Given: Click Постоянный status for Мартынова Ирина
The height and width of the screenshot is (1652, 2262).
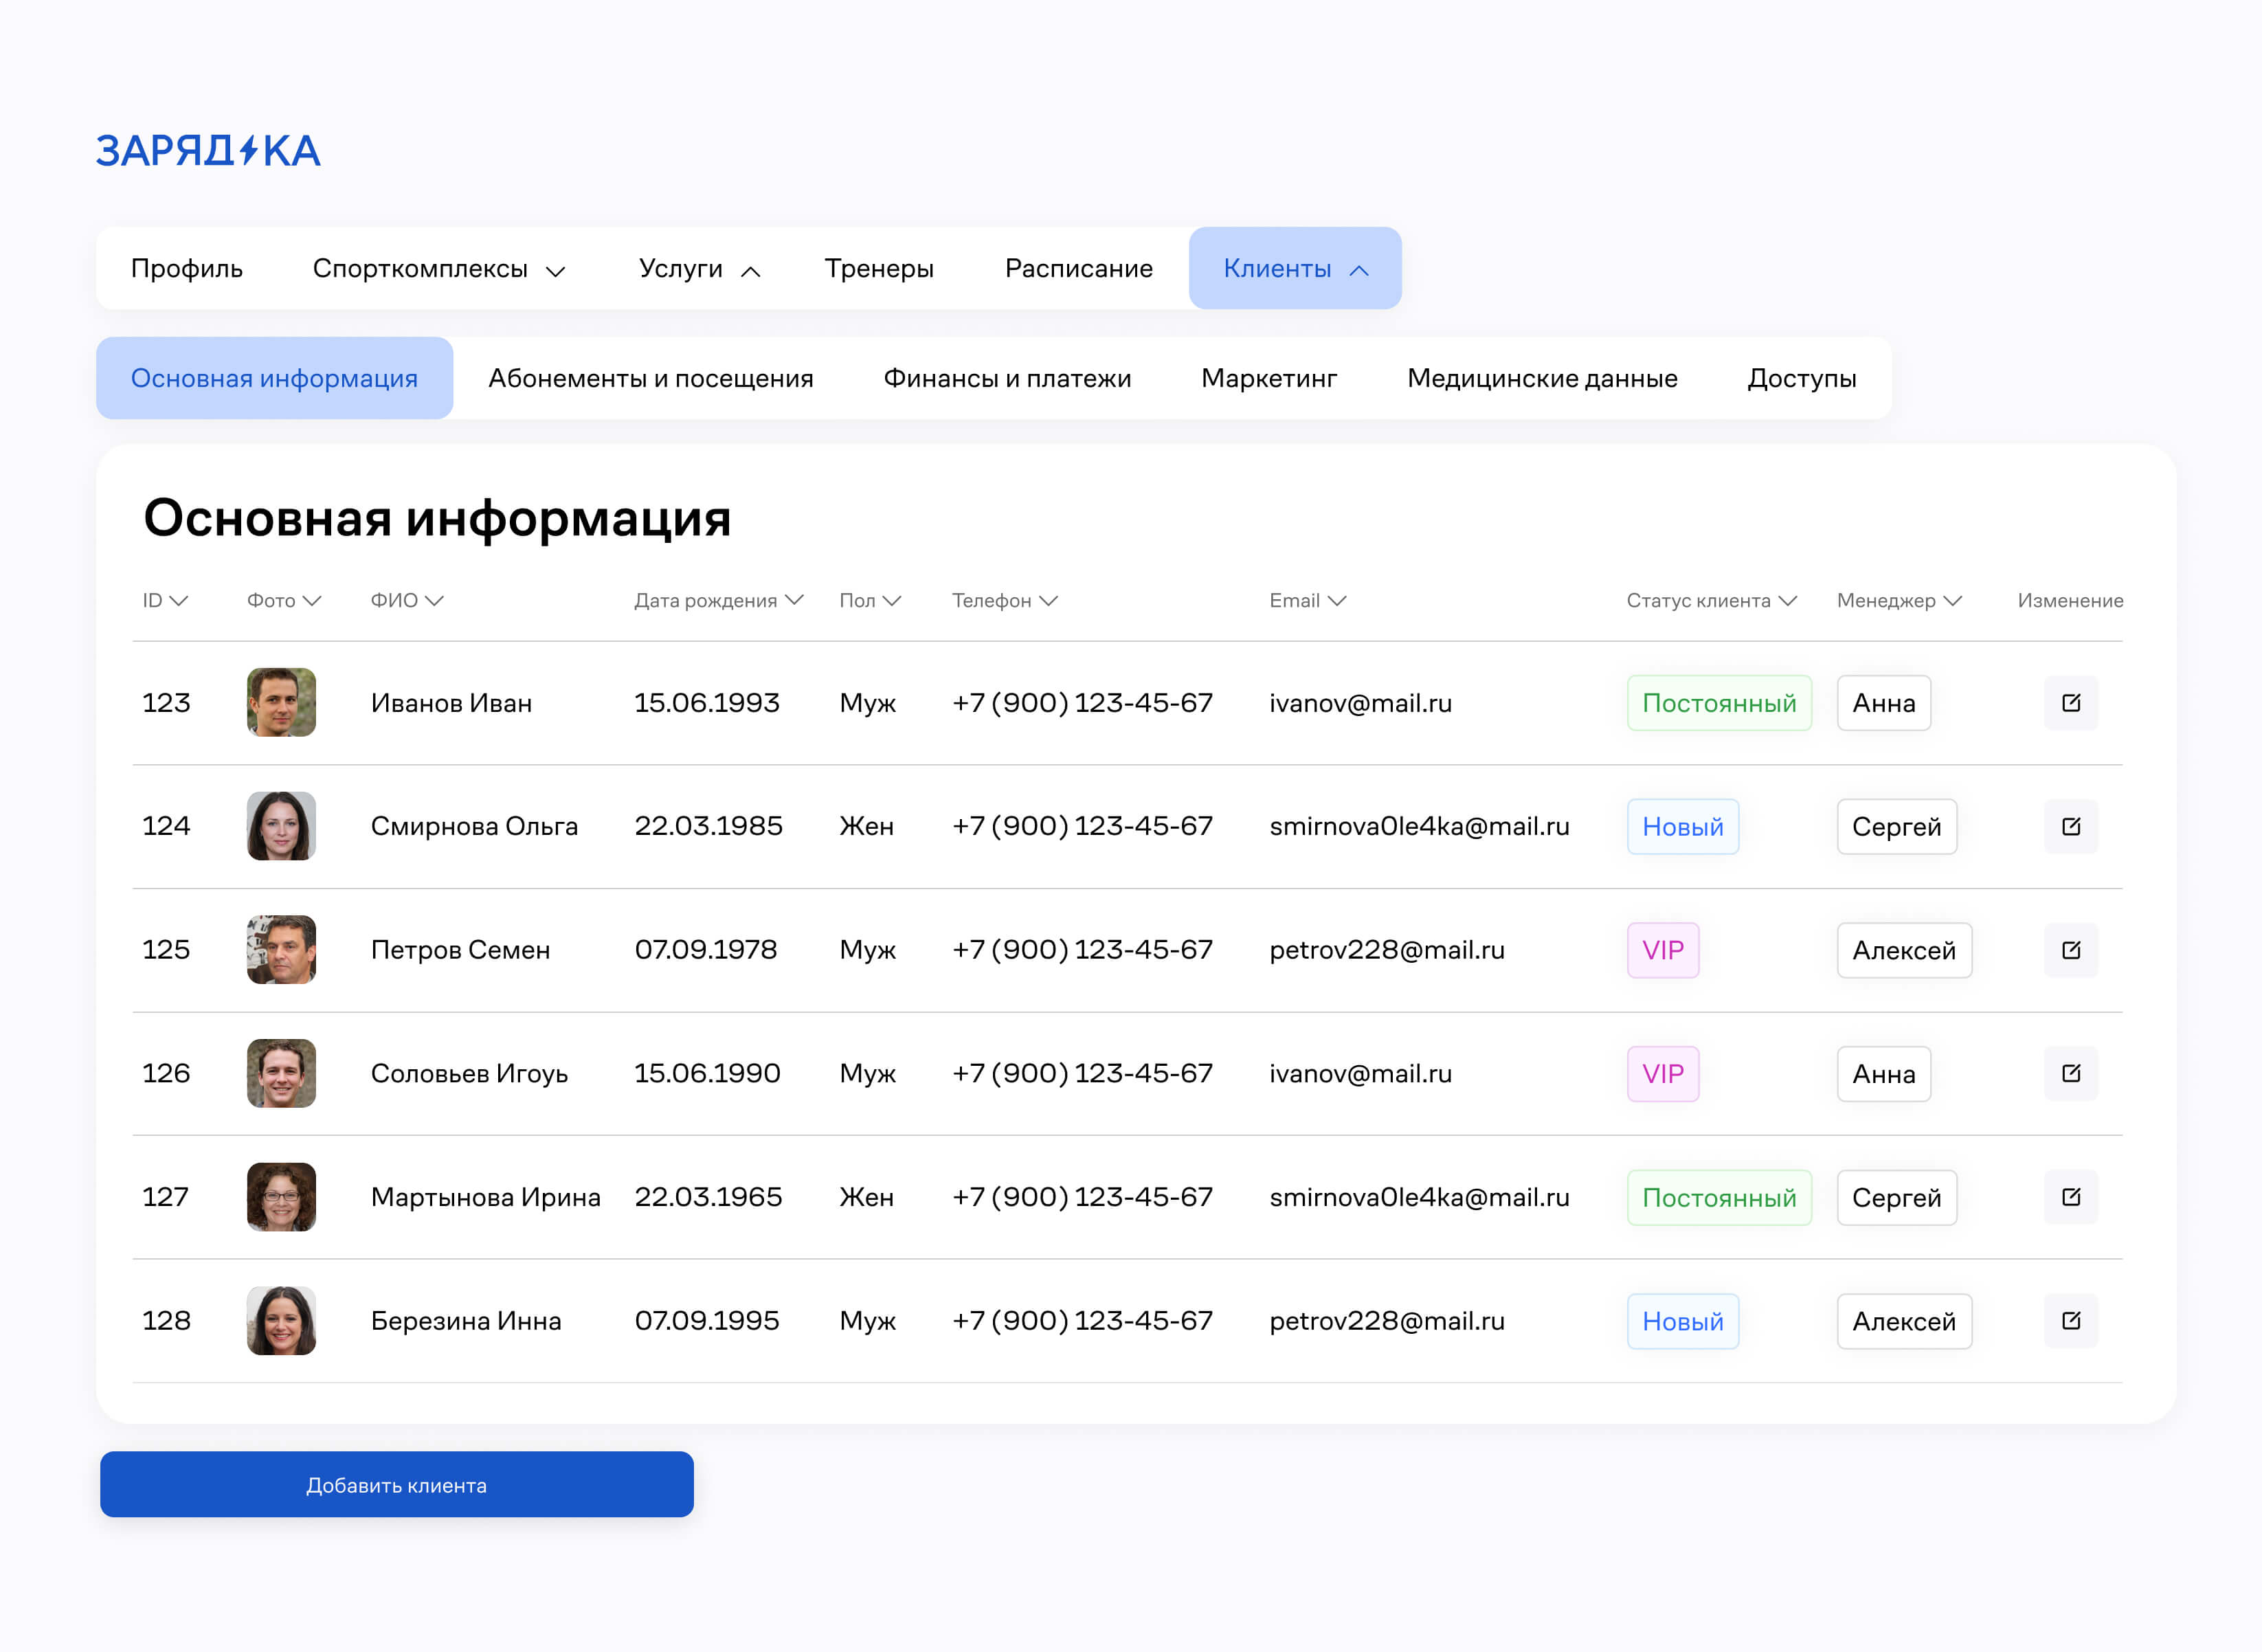Looking at the screenshot, I should tap(1719, 1198).
